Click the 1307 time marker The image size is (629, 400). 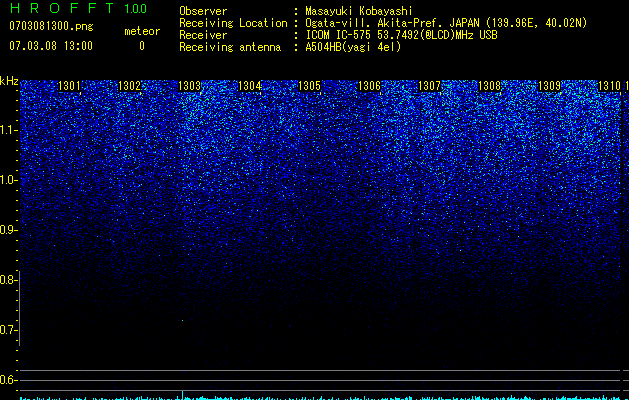(x=429, y=86)
